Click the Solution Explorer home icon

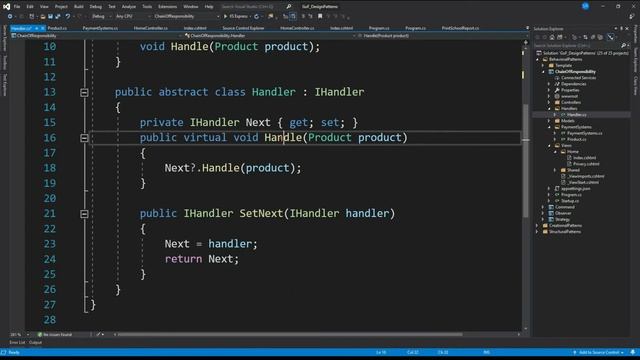pos(552,37)
